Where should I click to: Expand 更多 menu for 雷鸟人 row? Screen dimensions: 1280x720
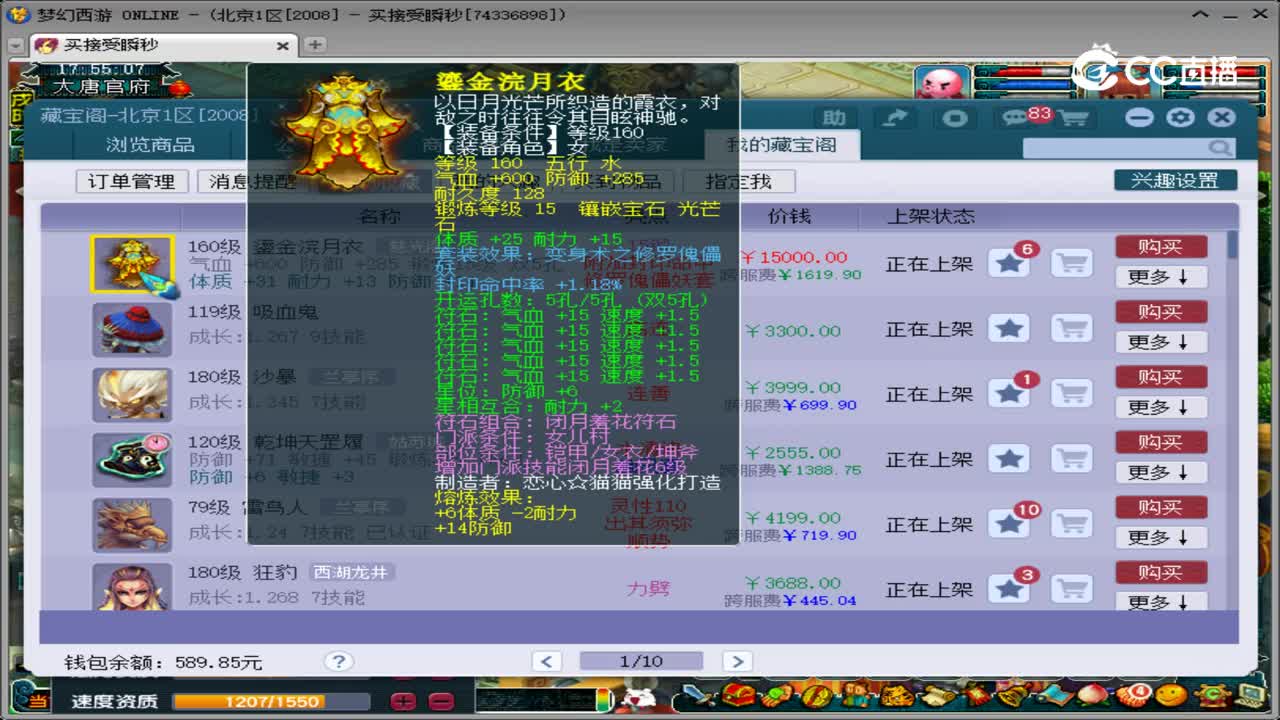coord(1161,537)
